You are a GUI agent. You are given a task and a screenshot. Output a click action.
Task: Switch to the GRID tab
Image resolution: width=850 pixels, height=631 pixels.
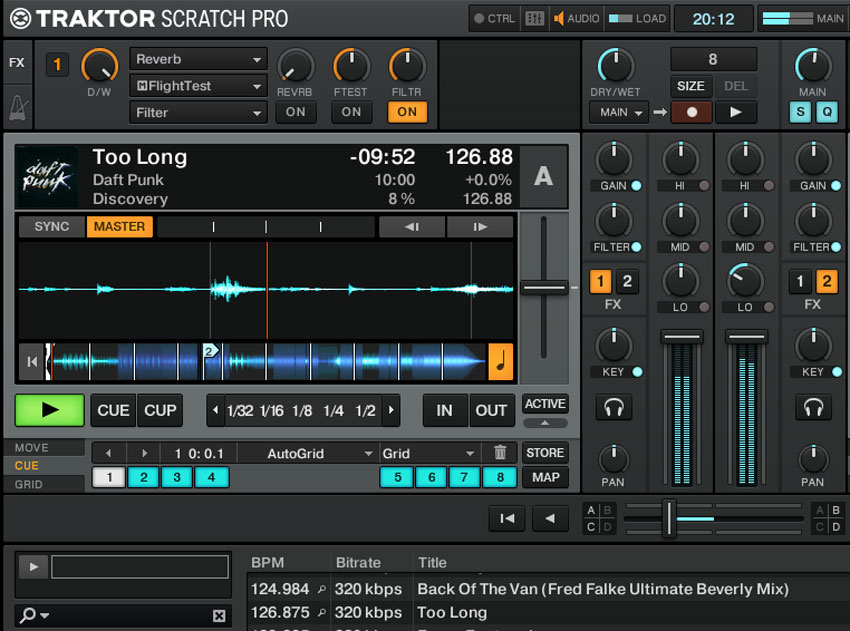(x=44, y=484)
